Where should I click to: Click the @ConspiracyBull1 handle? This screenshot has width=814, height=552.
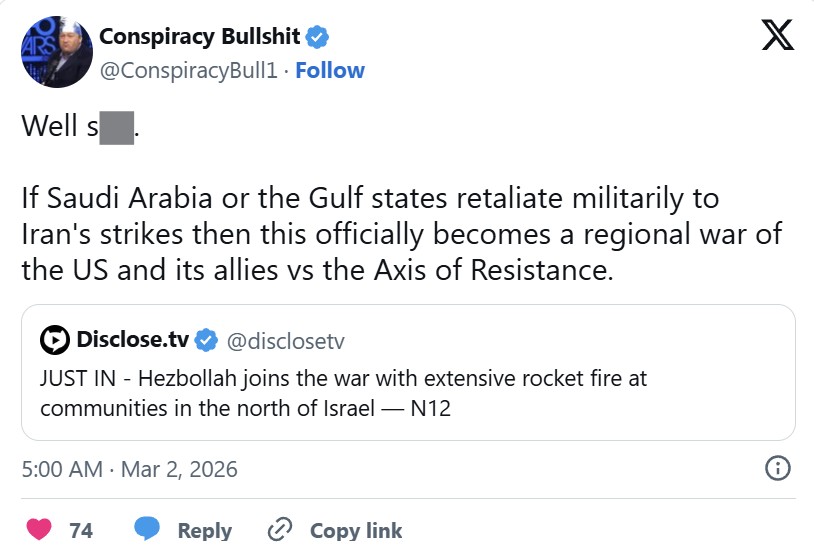click(192, 70)
